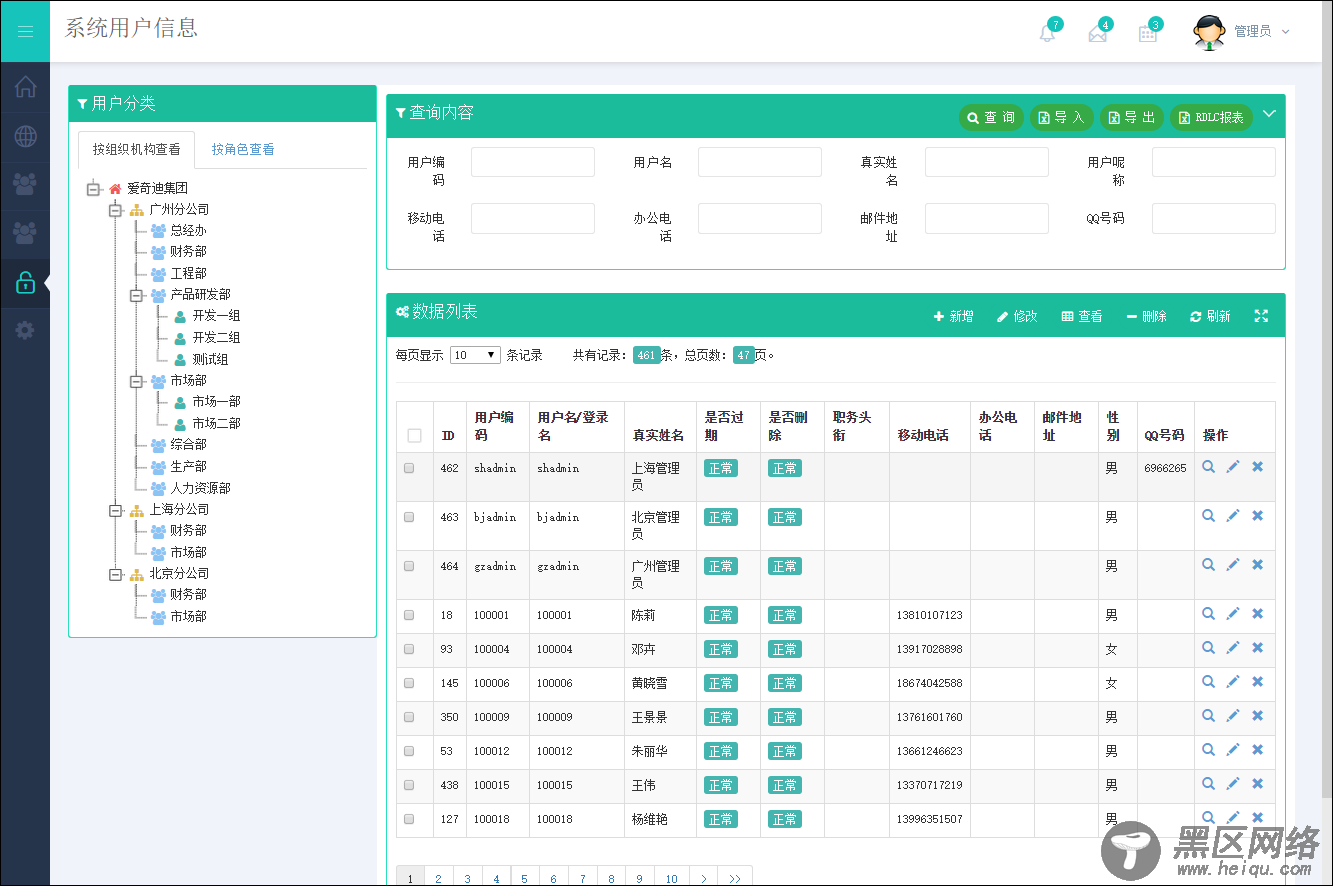Viewport: 1333px width, 886px height.
Task: Check the row checkbox for ID 463
Action: [x=409, y=517]
